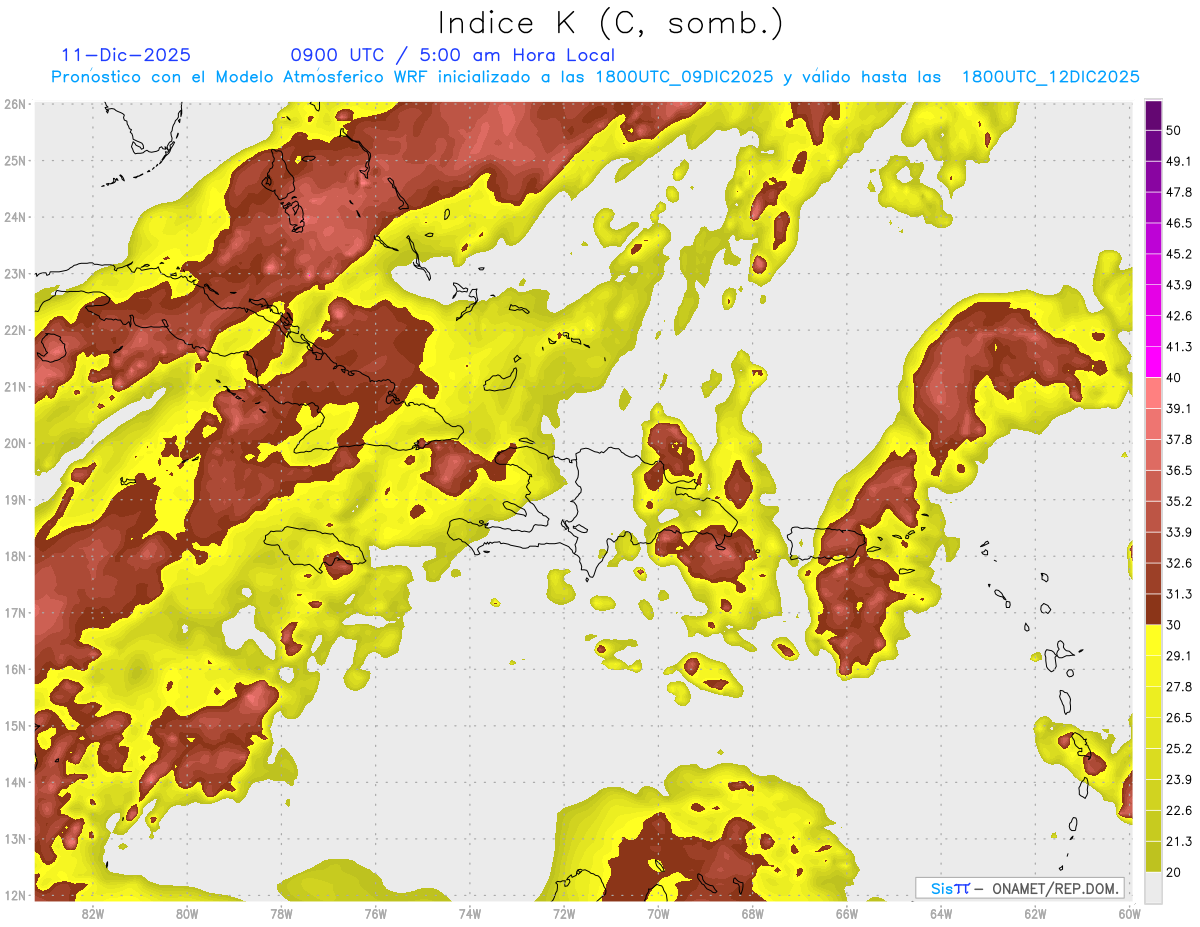
Task: Click the "74W" longitude label
Action: (470, 913)
